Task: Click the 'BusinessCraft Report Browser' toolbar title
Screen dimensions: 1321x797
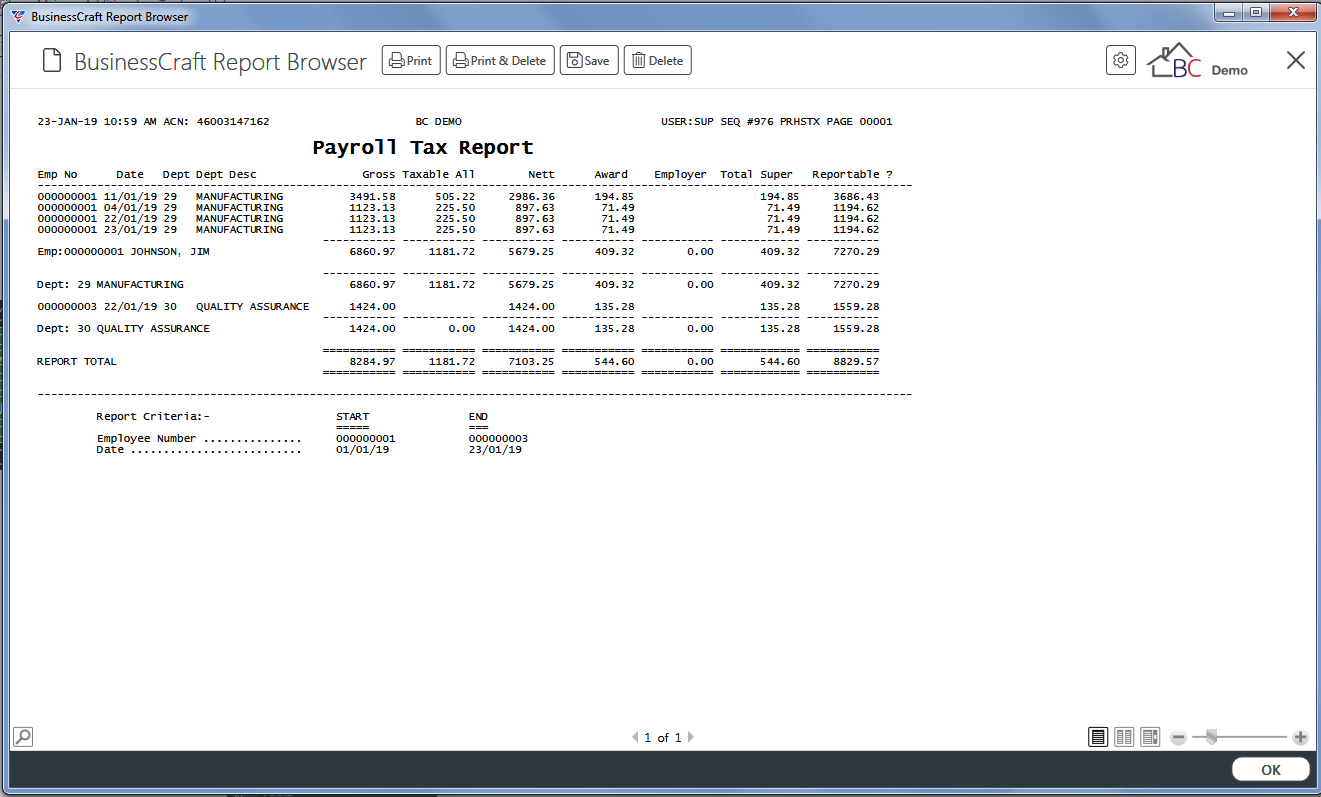Action: click(x=220, y=61)
